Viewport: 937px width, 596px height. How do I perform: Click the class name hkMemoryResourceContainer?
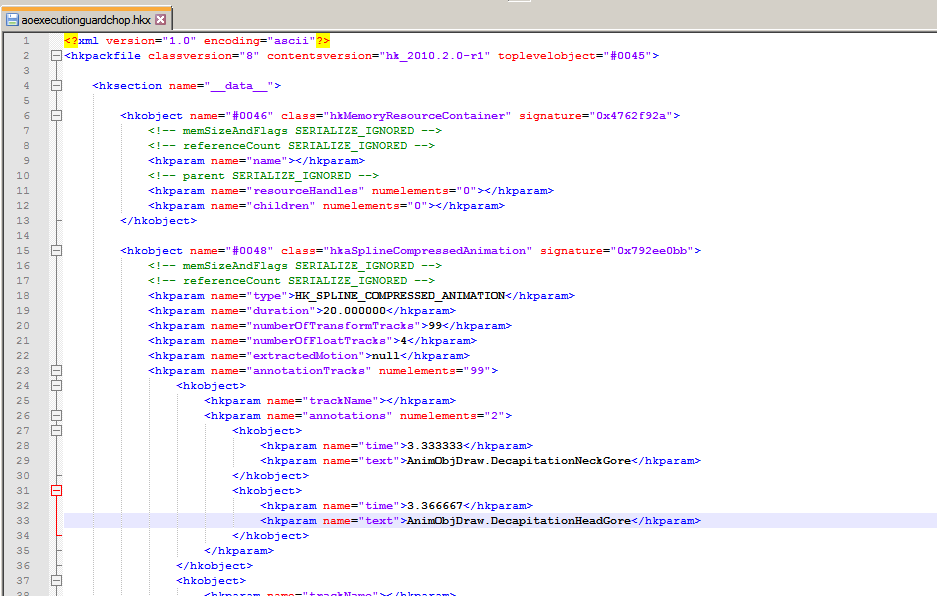pyautogui.click(x=417, y=115)
